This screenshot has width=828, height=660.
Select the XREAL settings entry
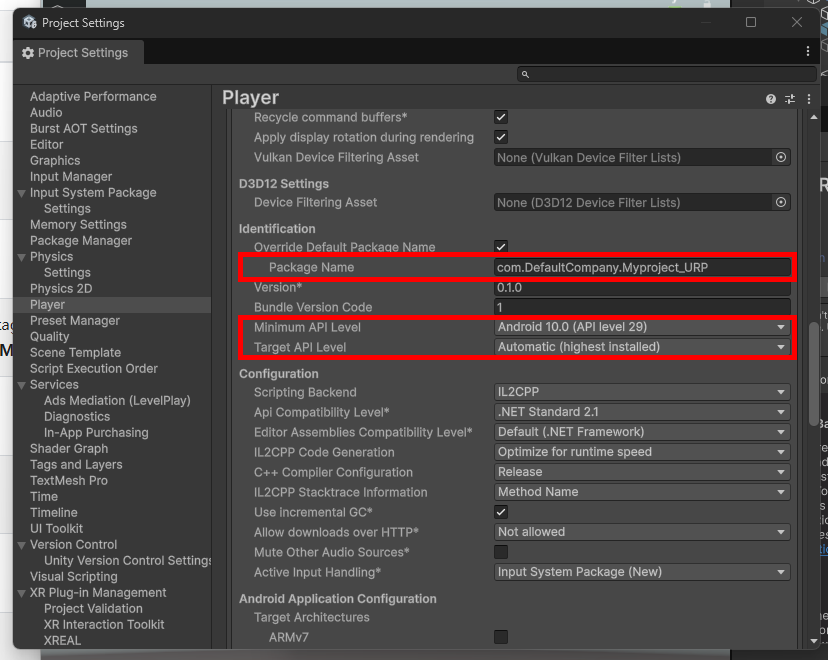tap(62, 640)
